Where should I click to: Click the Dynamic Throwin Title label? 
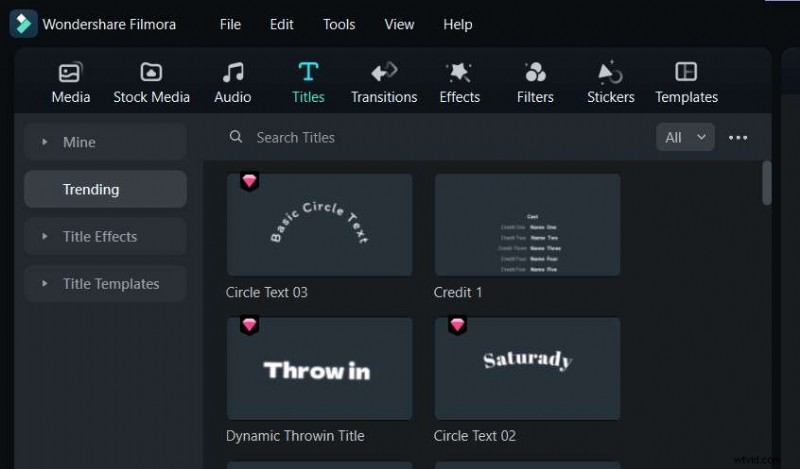click(295, 436)
